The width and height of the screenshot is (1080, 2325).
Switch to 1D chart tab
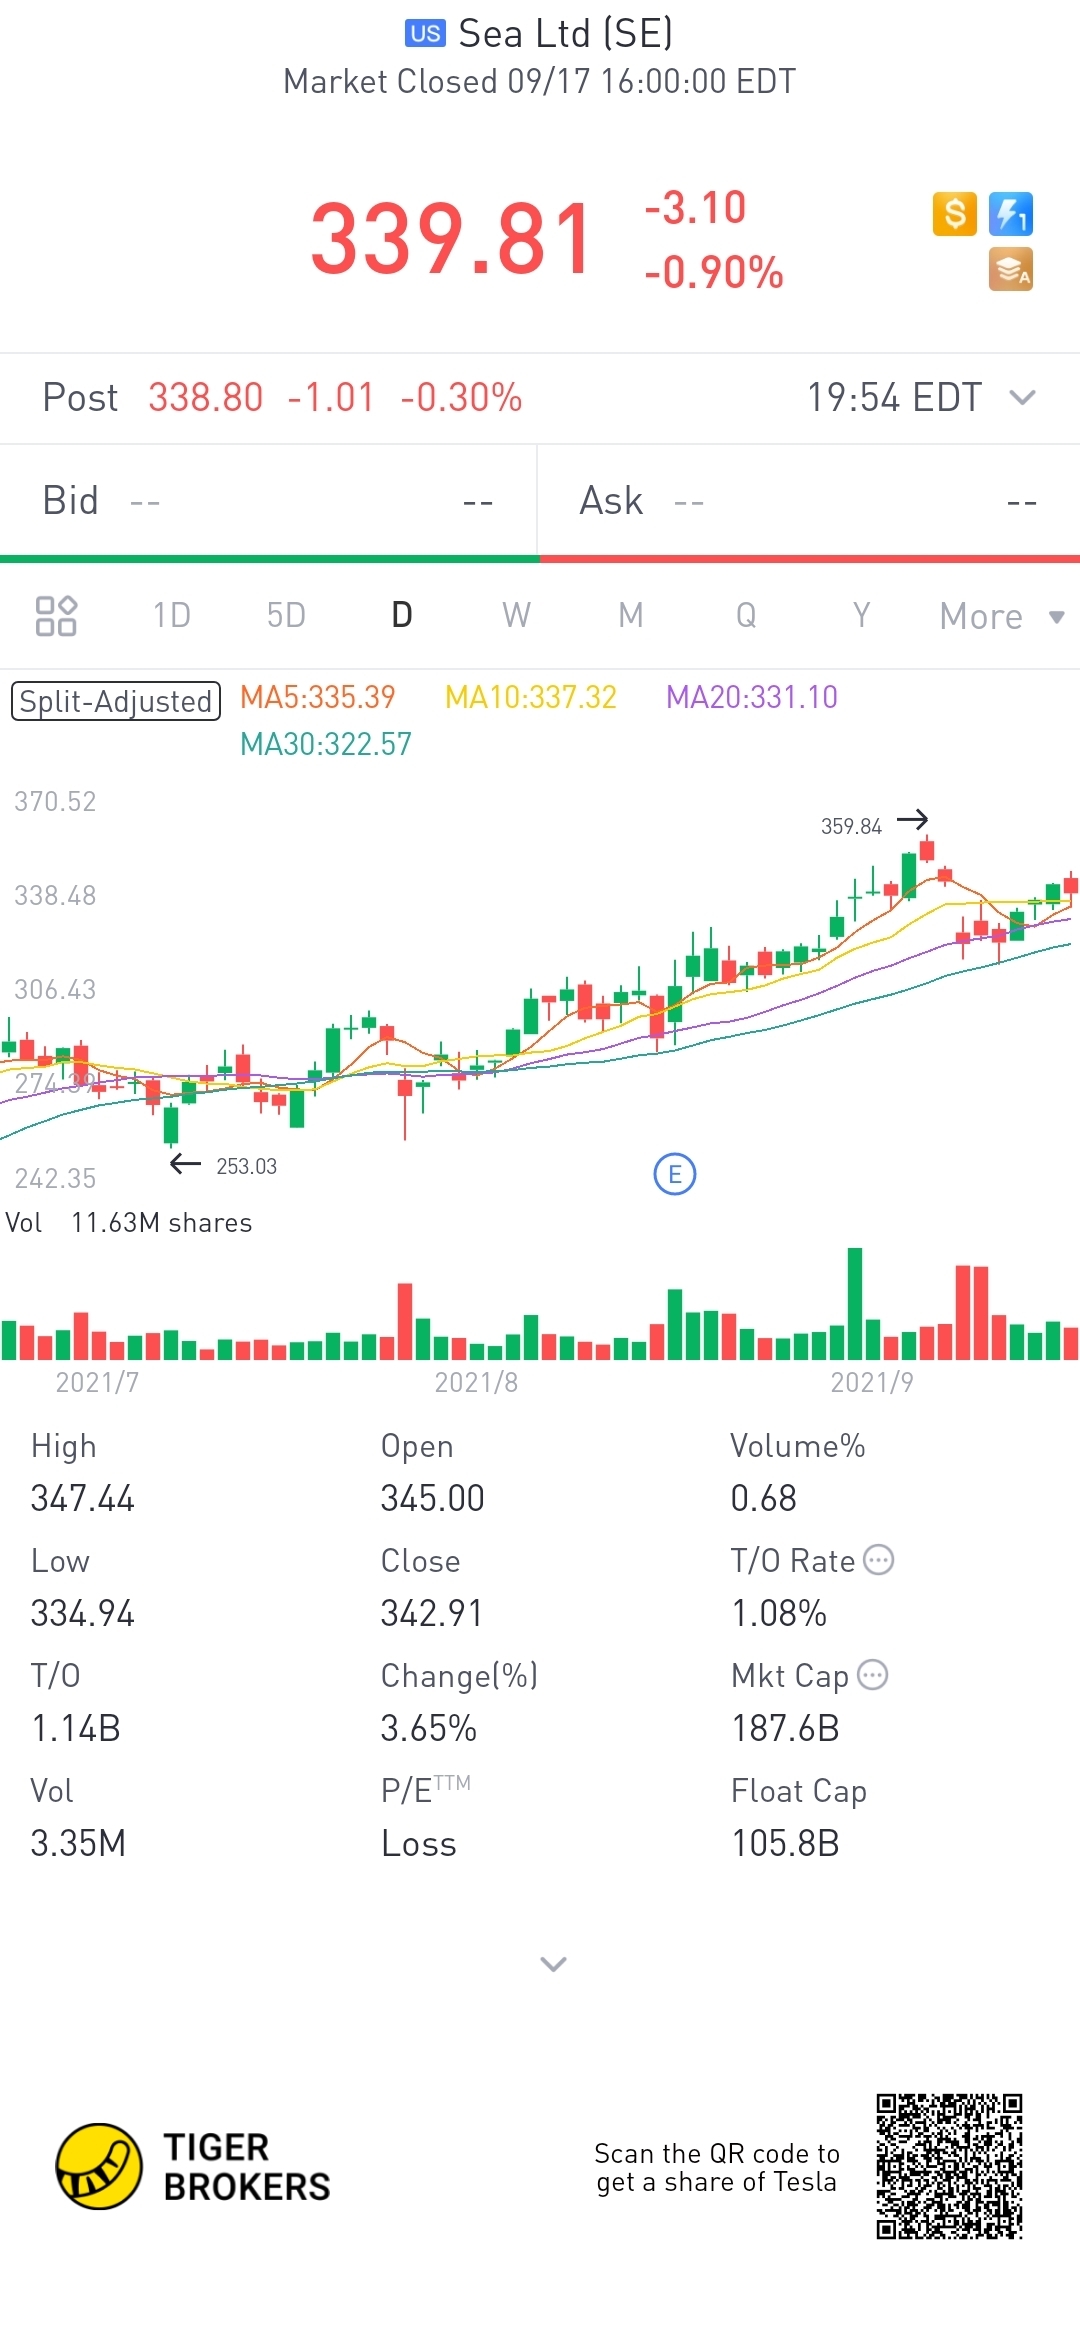point(172,615)
